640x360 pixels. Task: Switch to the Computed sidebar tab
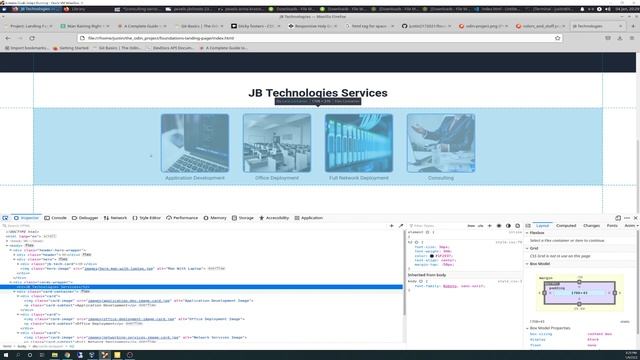click(566, 226)
